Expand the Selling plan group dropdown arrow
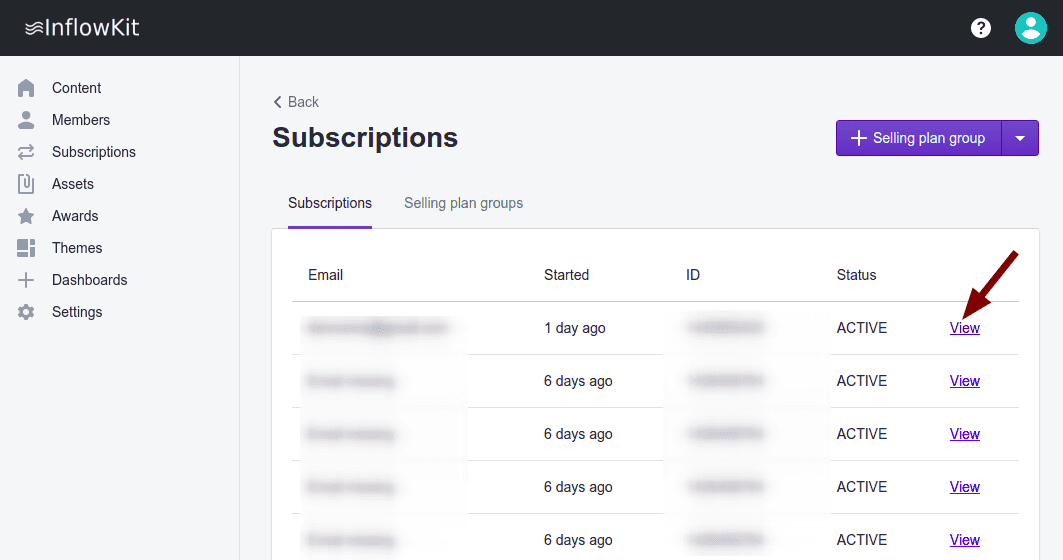The image size is (1063, 560). pos(1020,138)
